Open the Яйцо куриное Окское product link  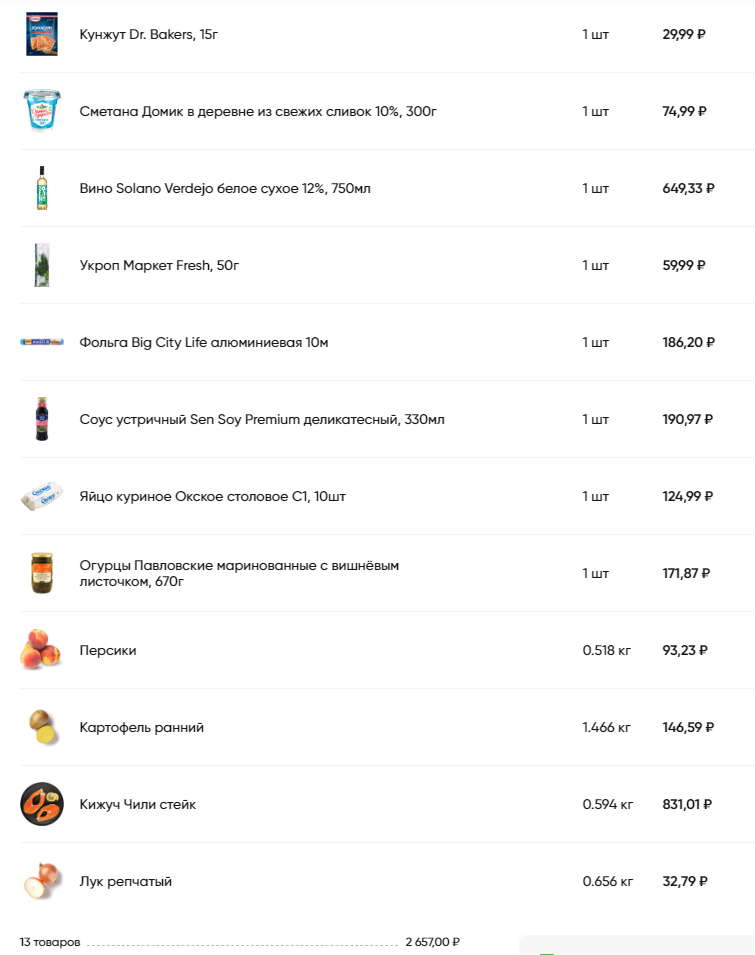click(x=212, y=496)
